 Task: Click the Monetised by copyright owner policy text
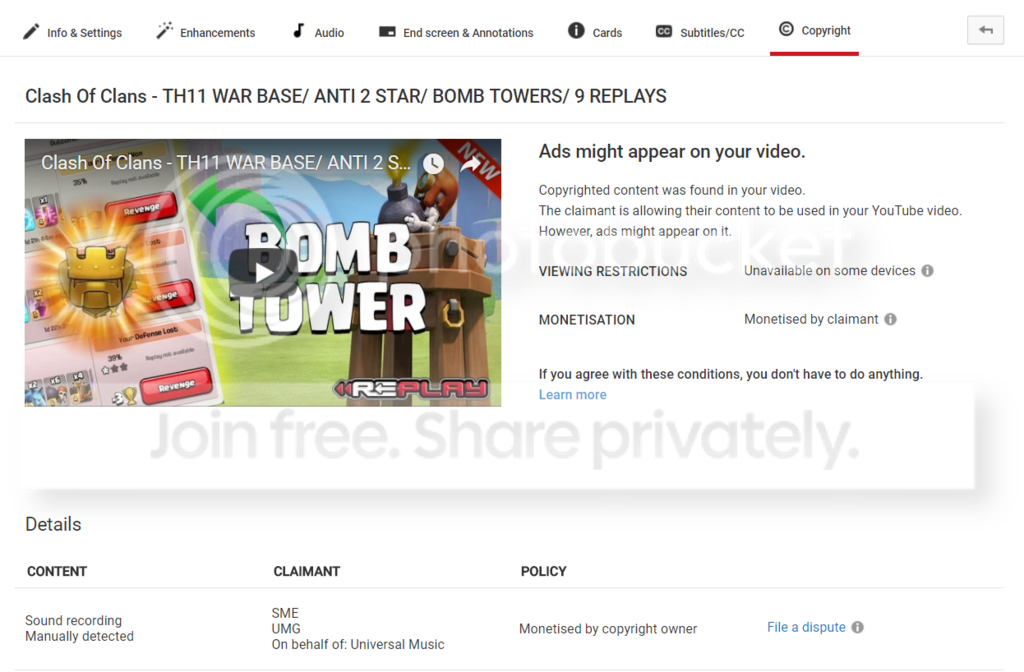pos(608,629)
